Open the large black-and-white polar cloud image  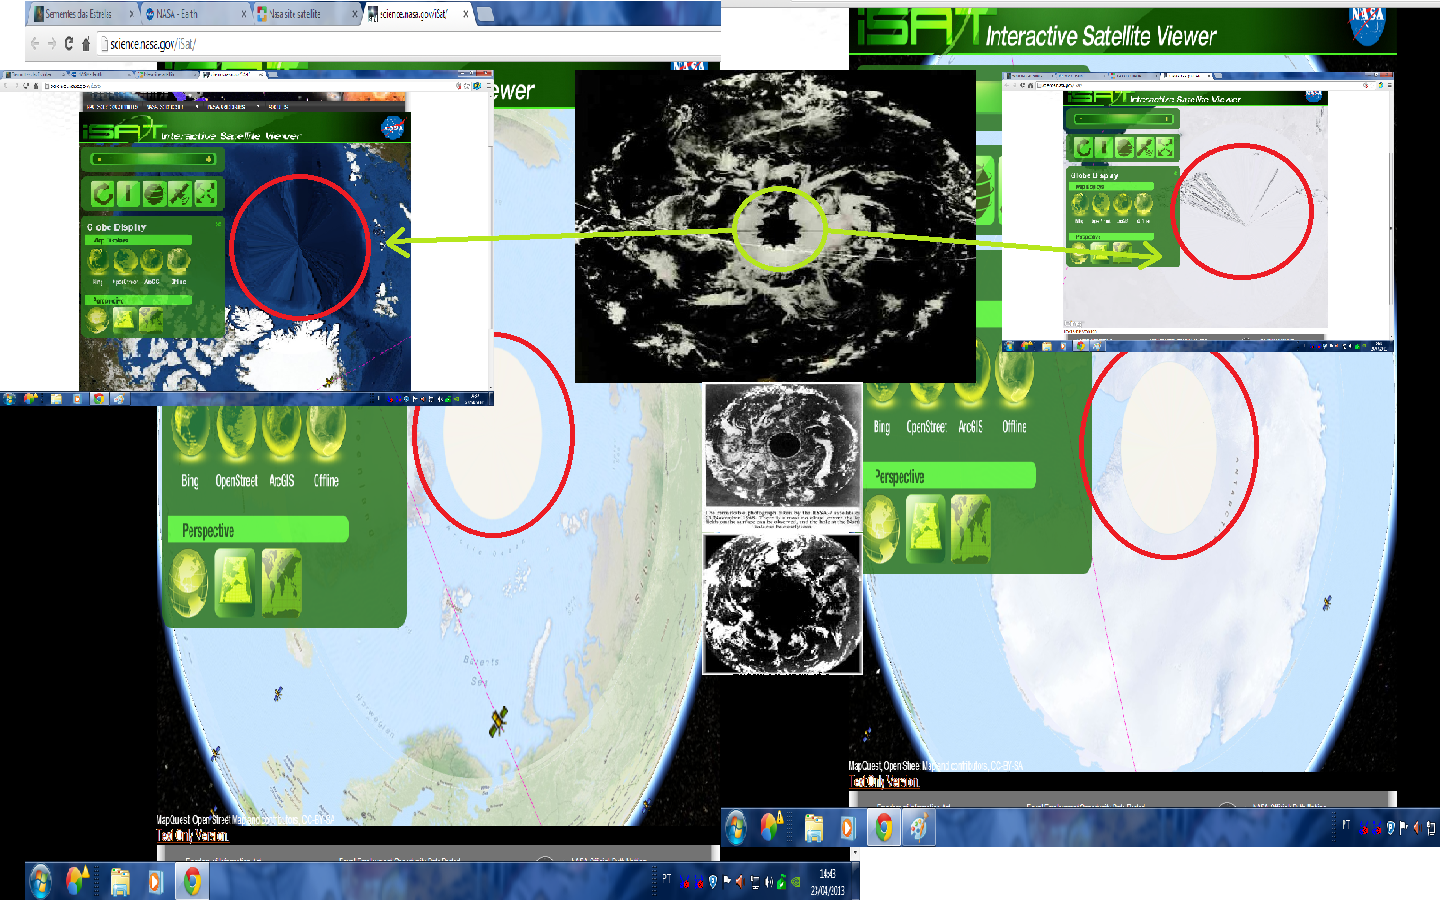[775, 226]
